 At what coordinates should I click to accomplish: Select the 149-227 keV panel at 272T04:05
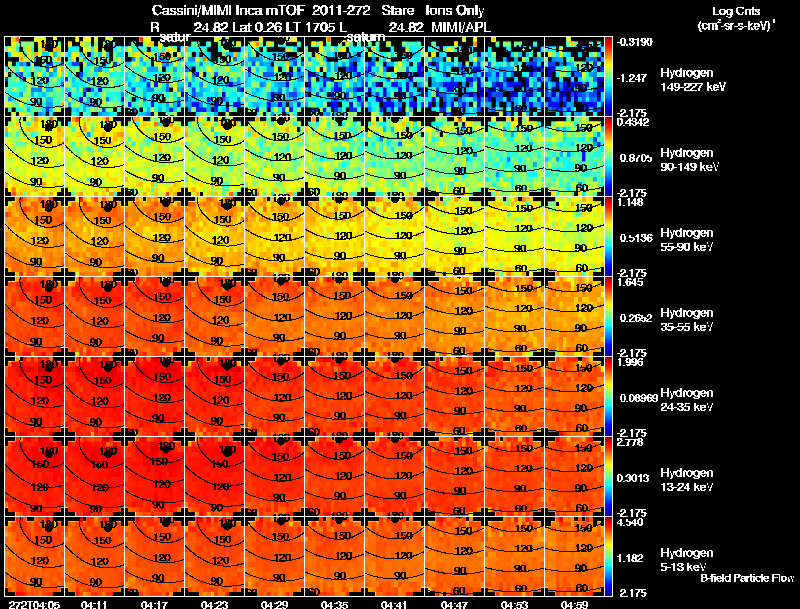[x=34, y=76]
